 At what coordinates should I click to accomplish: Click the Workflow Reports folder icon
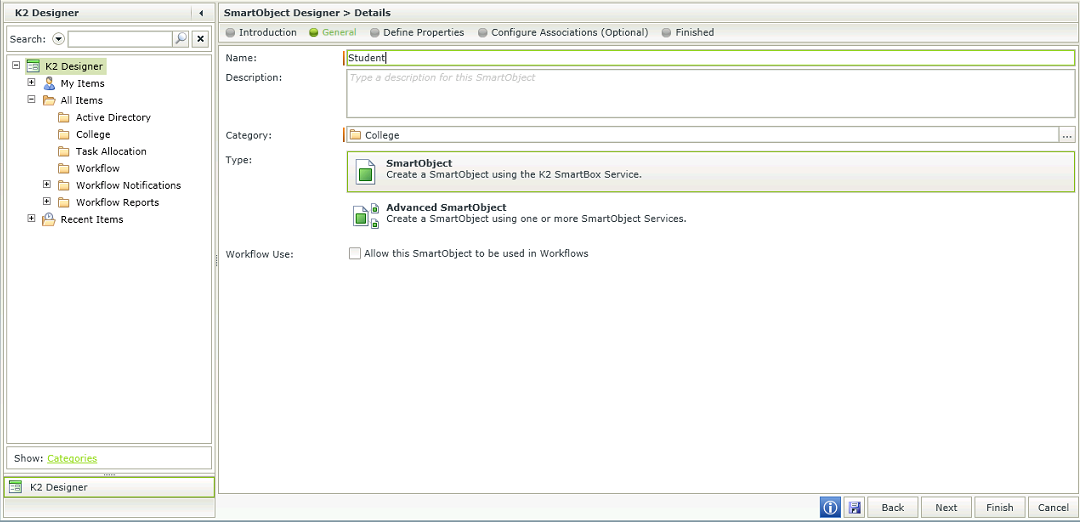coord(64,202)
